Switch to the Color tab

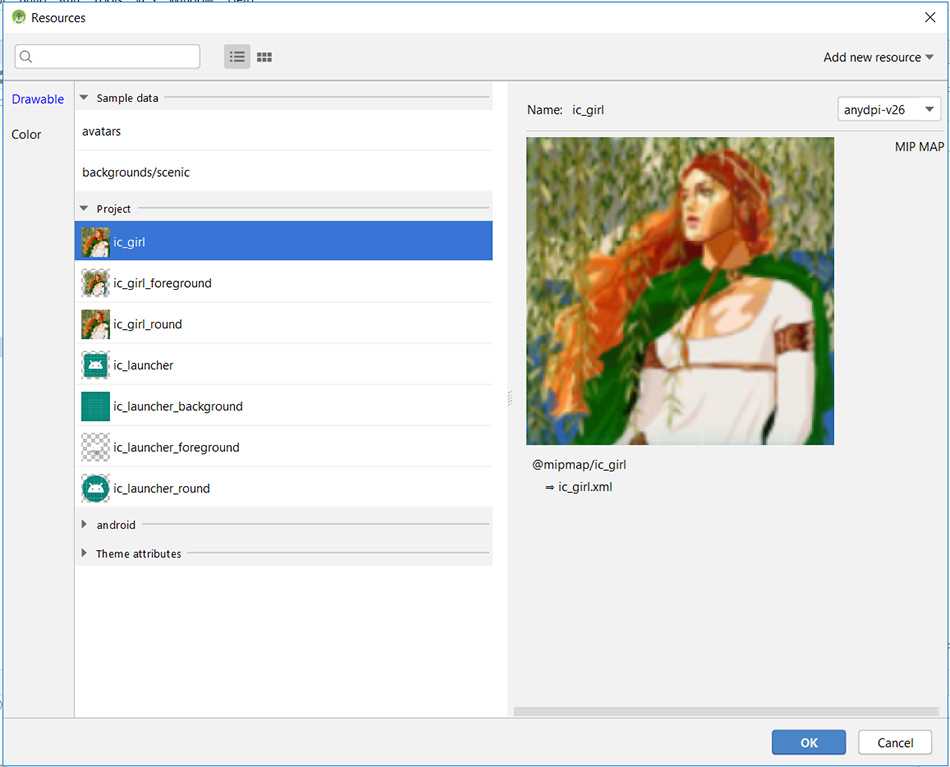tap(27, 134)
